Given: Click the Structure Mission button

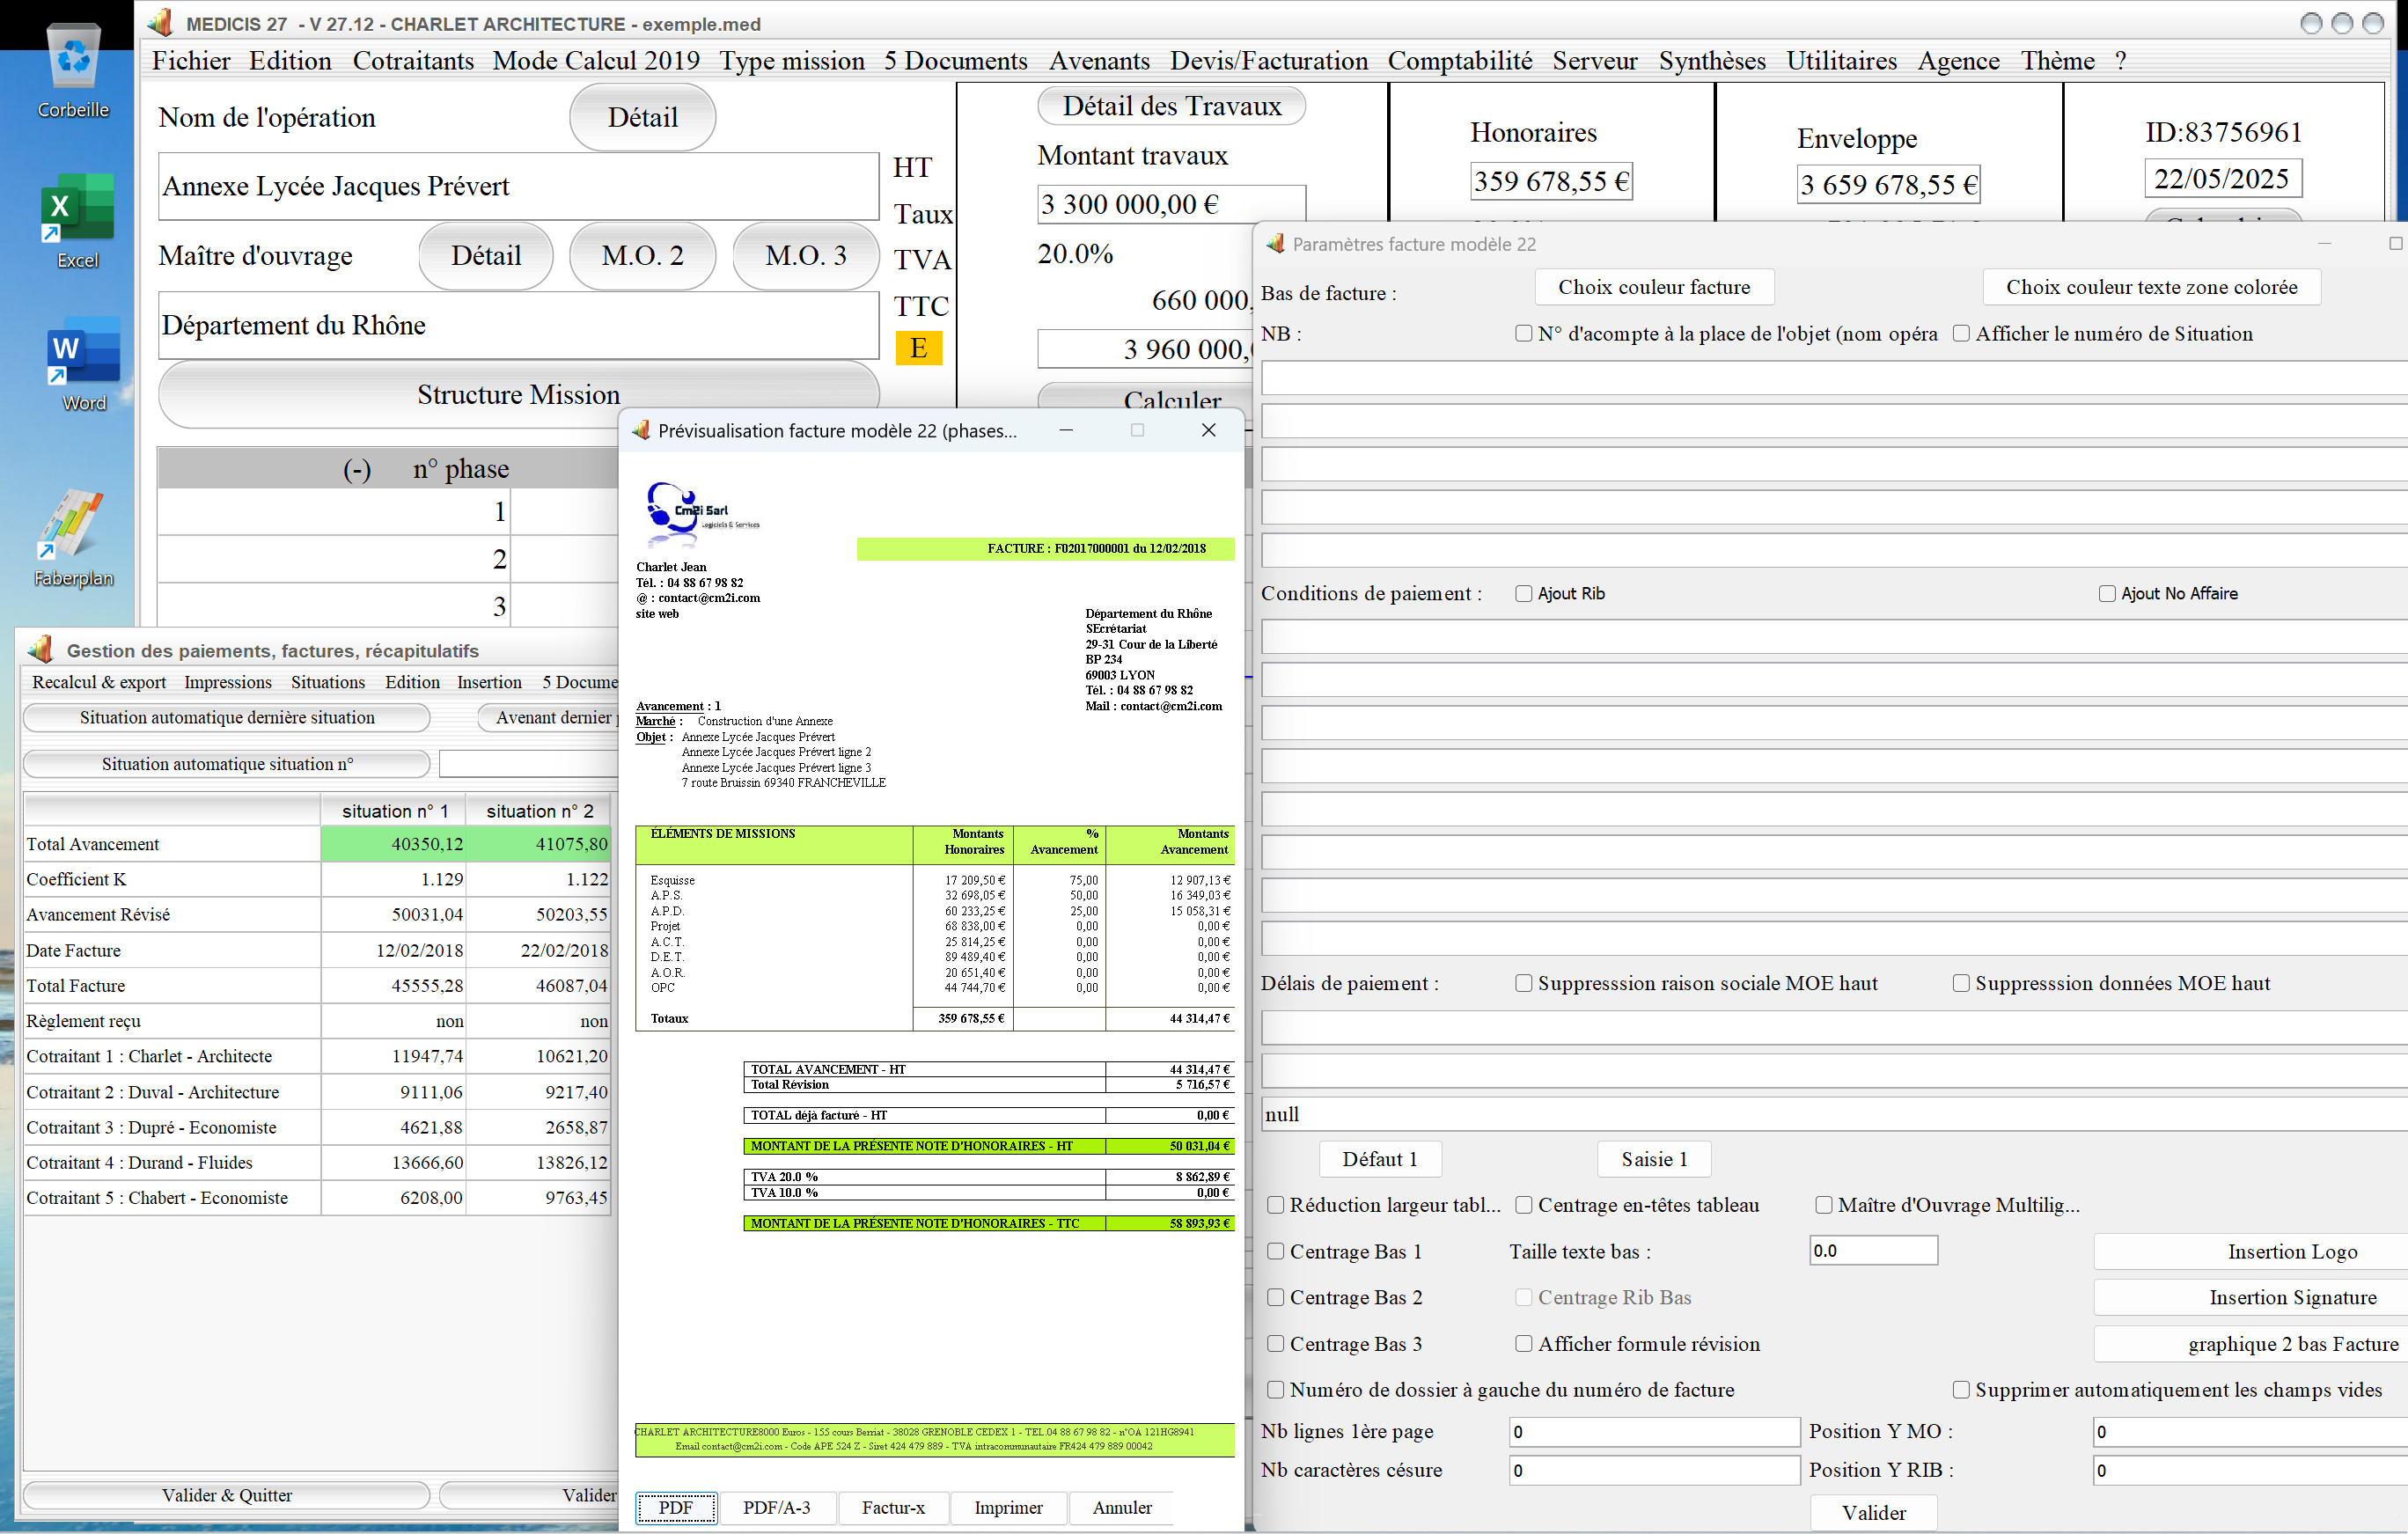Looking at the screenshot, I should pyautogui.click(x=518, y=394).
